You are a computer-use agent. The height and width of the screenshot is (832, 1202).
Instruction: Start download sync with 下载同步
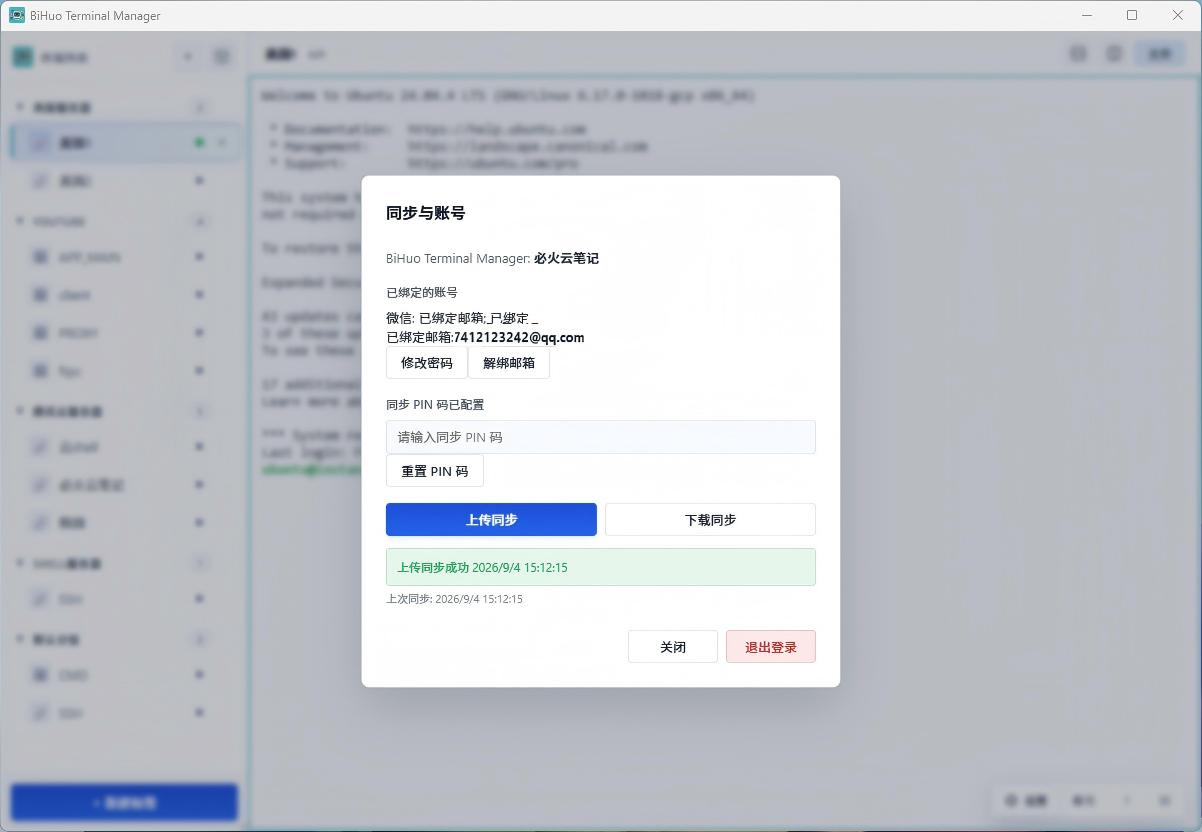point(711,520)
